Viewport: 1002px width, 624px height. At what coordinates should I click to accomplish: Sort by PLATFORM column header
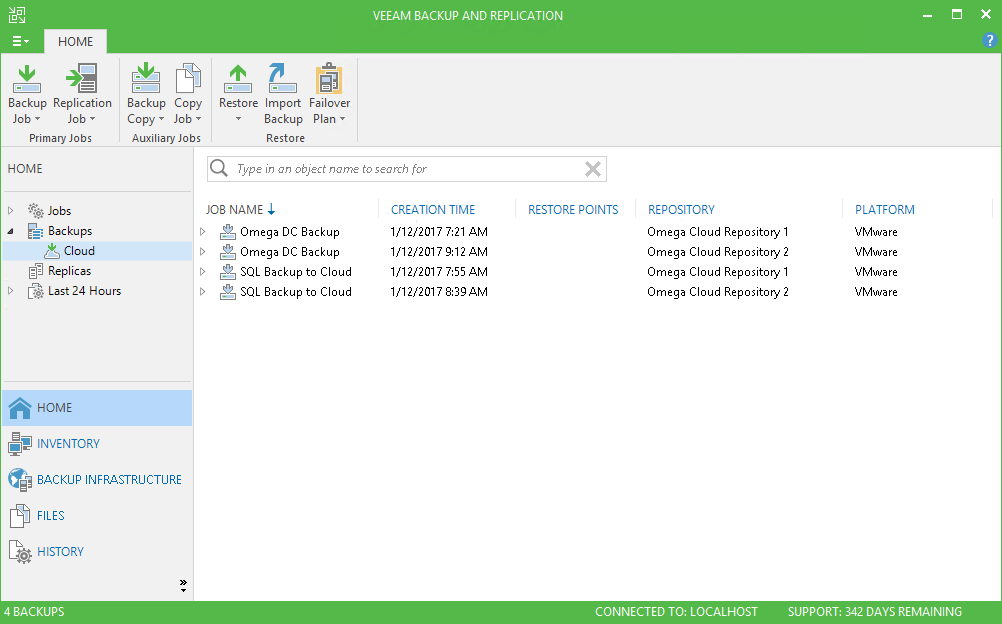click(x=884, y=210)
